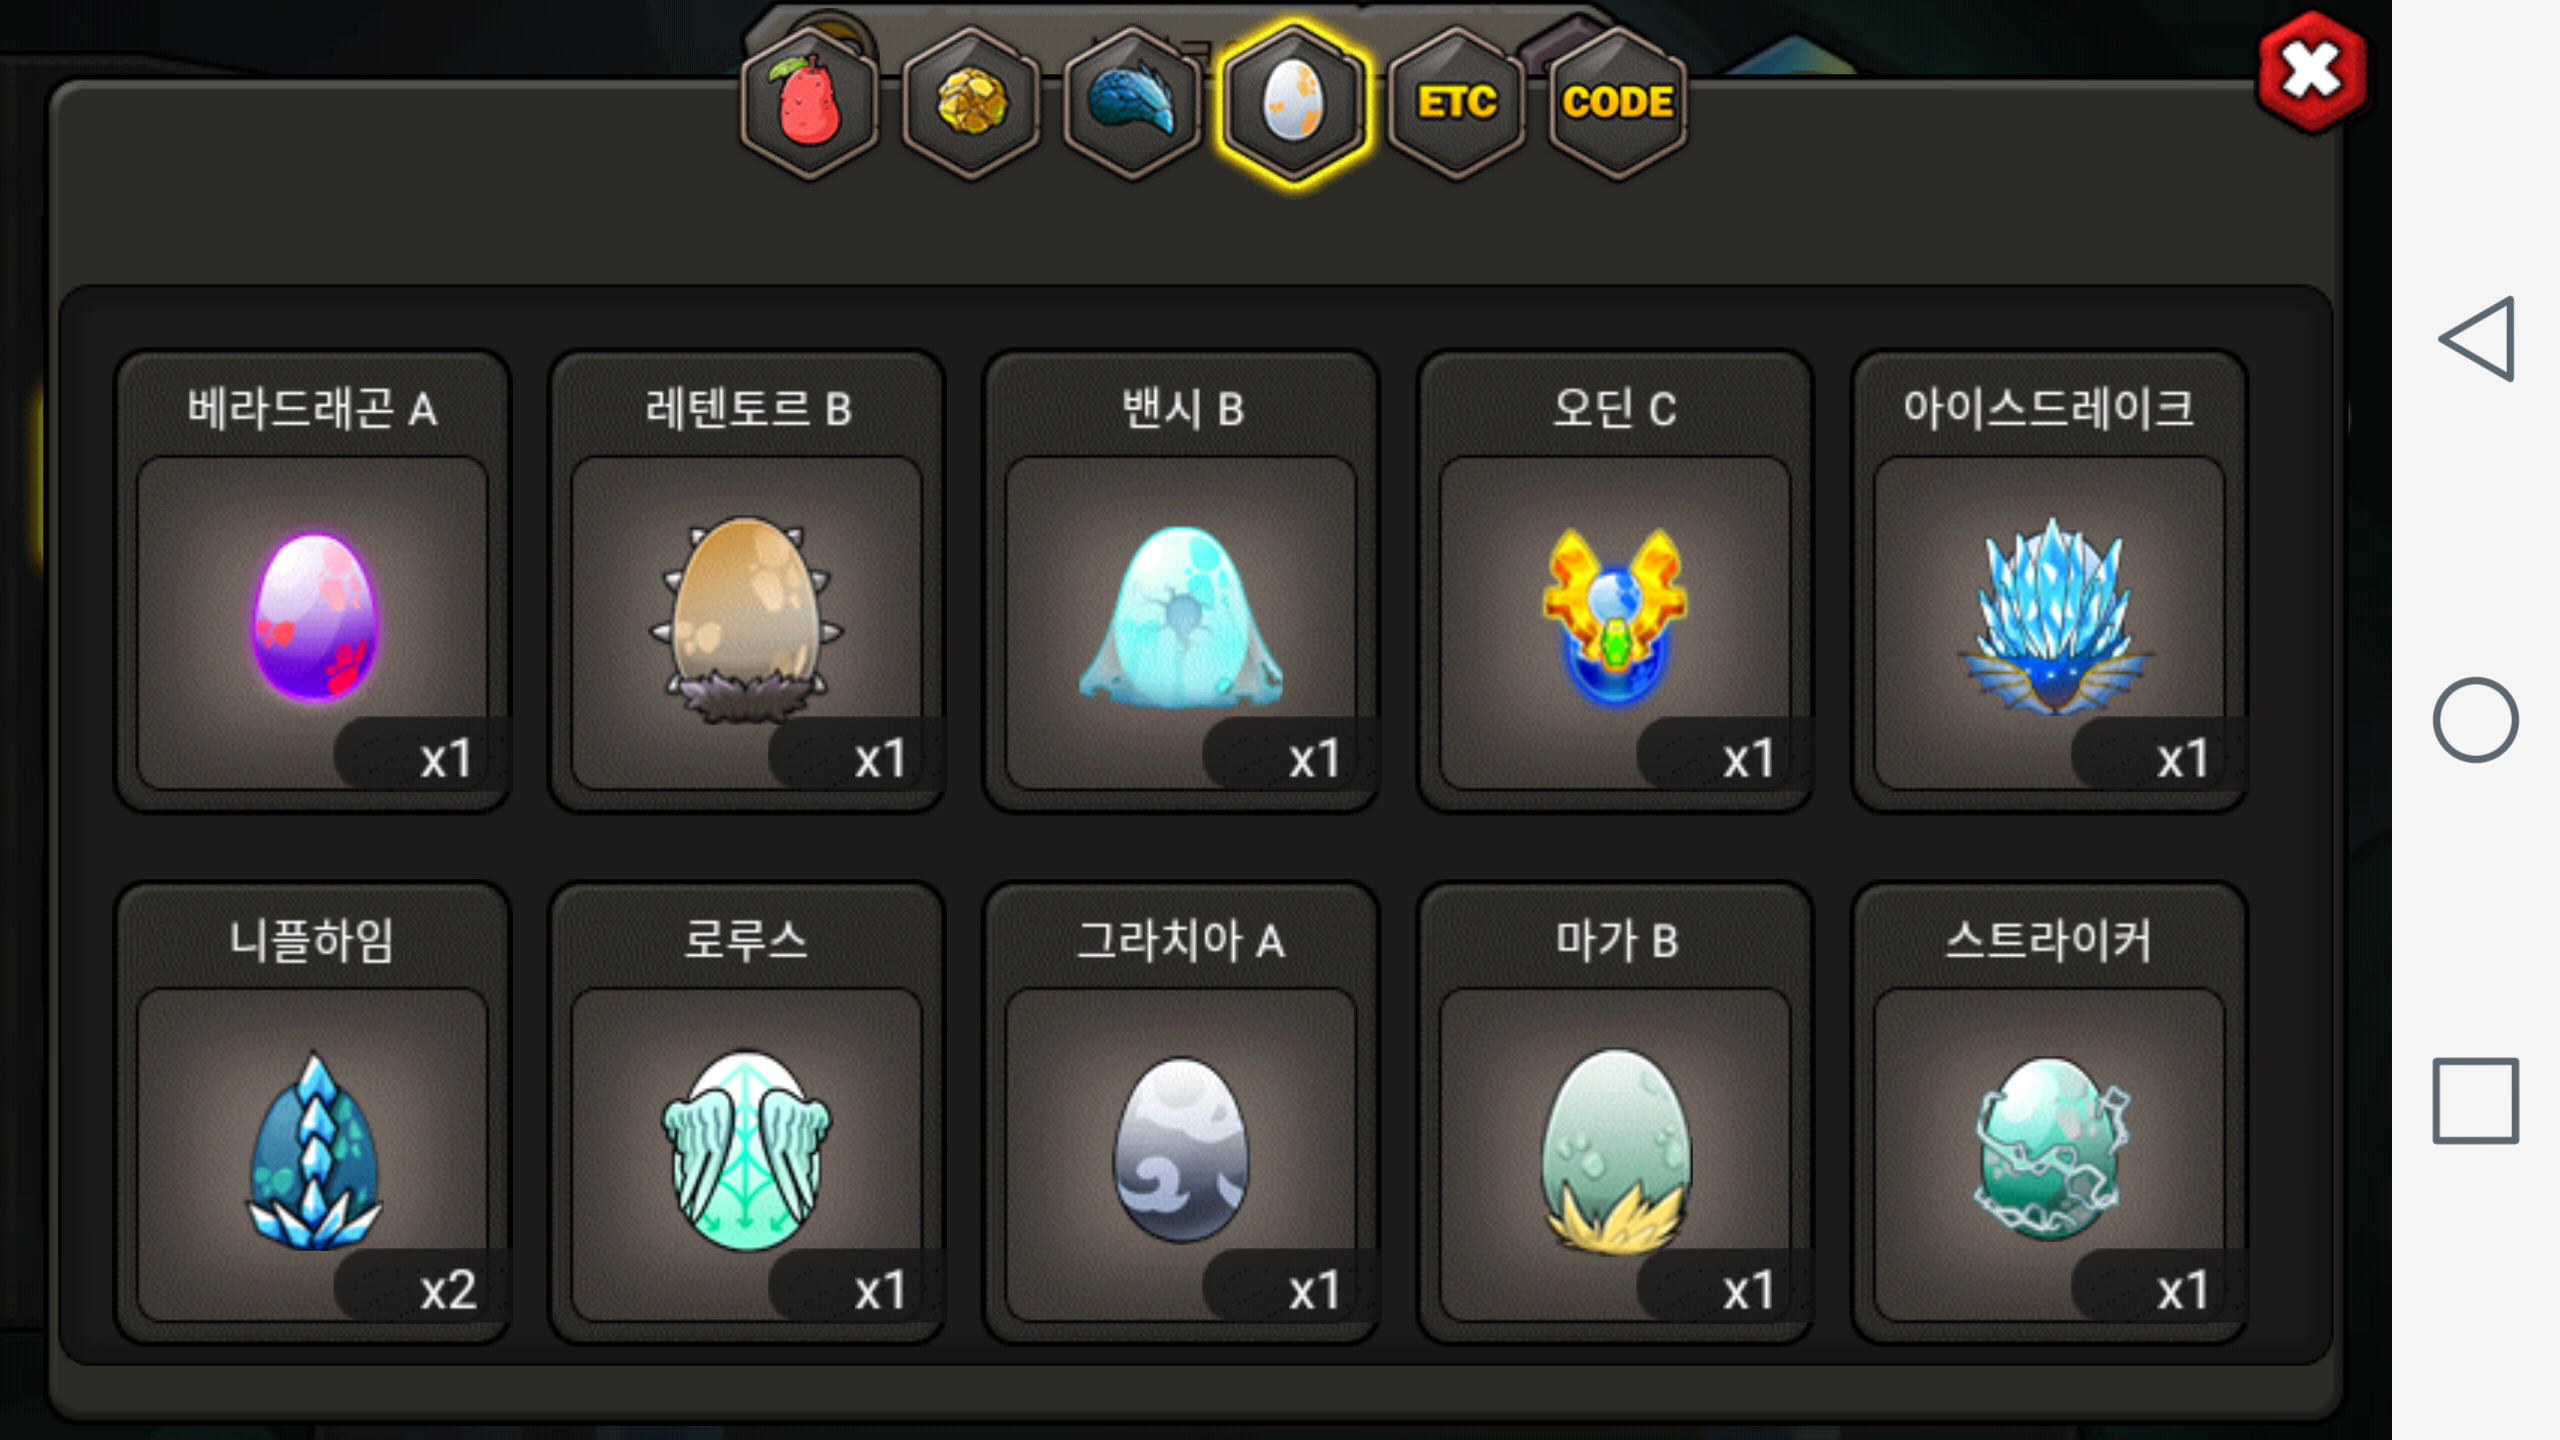Screen dimensions: 2560x1440
Task: Choose the cyan 밴시 B egg
Action: [1181, 581]
